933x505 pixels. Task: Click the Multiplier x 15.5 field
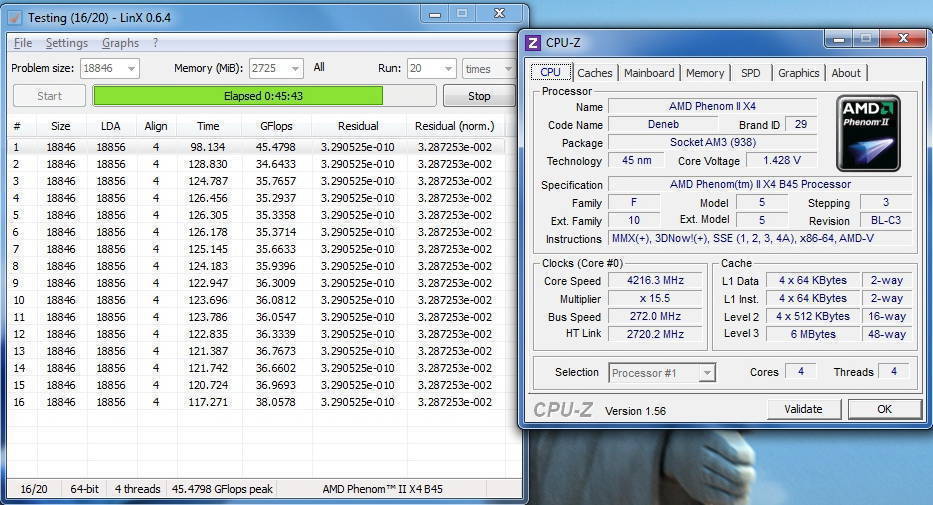point(655,299)
